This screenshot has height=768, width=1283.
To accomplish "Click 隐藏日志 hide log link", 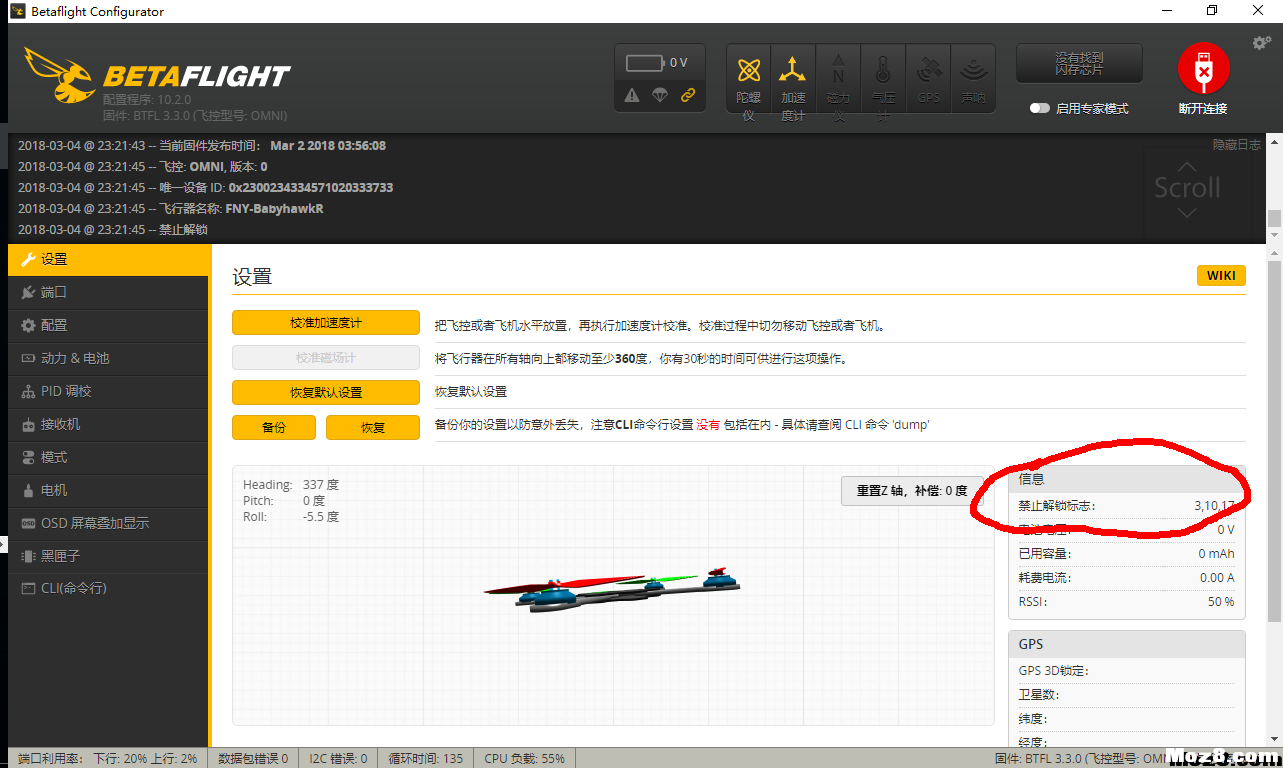I will pyautogui.click(x=1237, y=145).
